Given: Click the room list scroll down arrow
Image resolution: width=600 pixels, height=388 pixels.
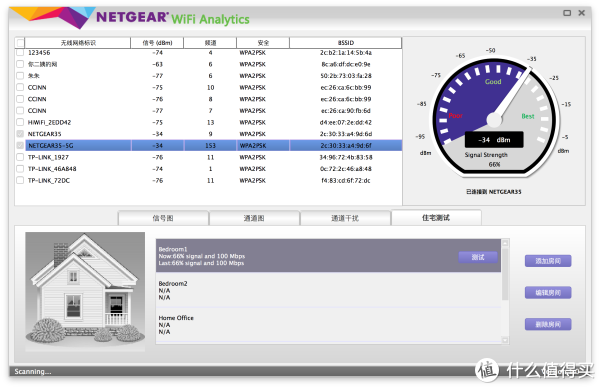Looking at the screenshot, I should tap(505, 340).
